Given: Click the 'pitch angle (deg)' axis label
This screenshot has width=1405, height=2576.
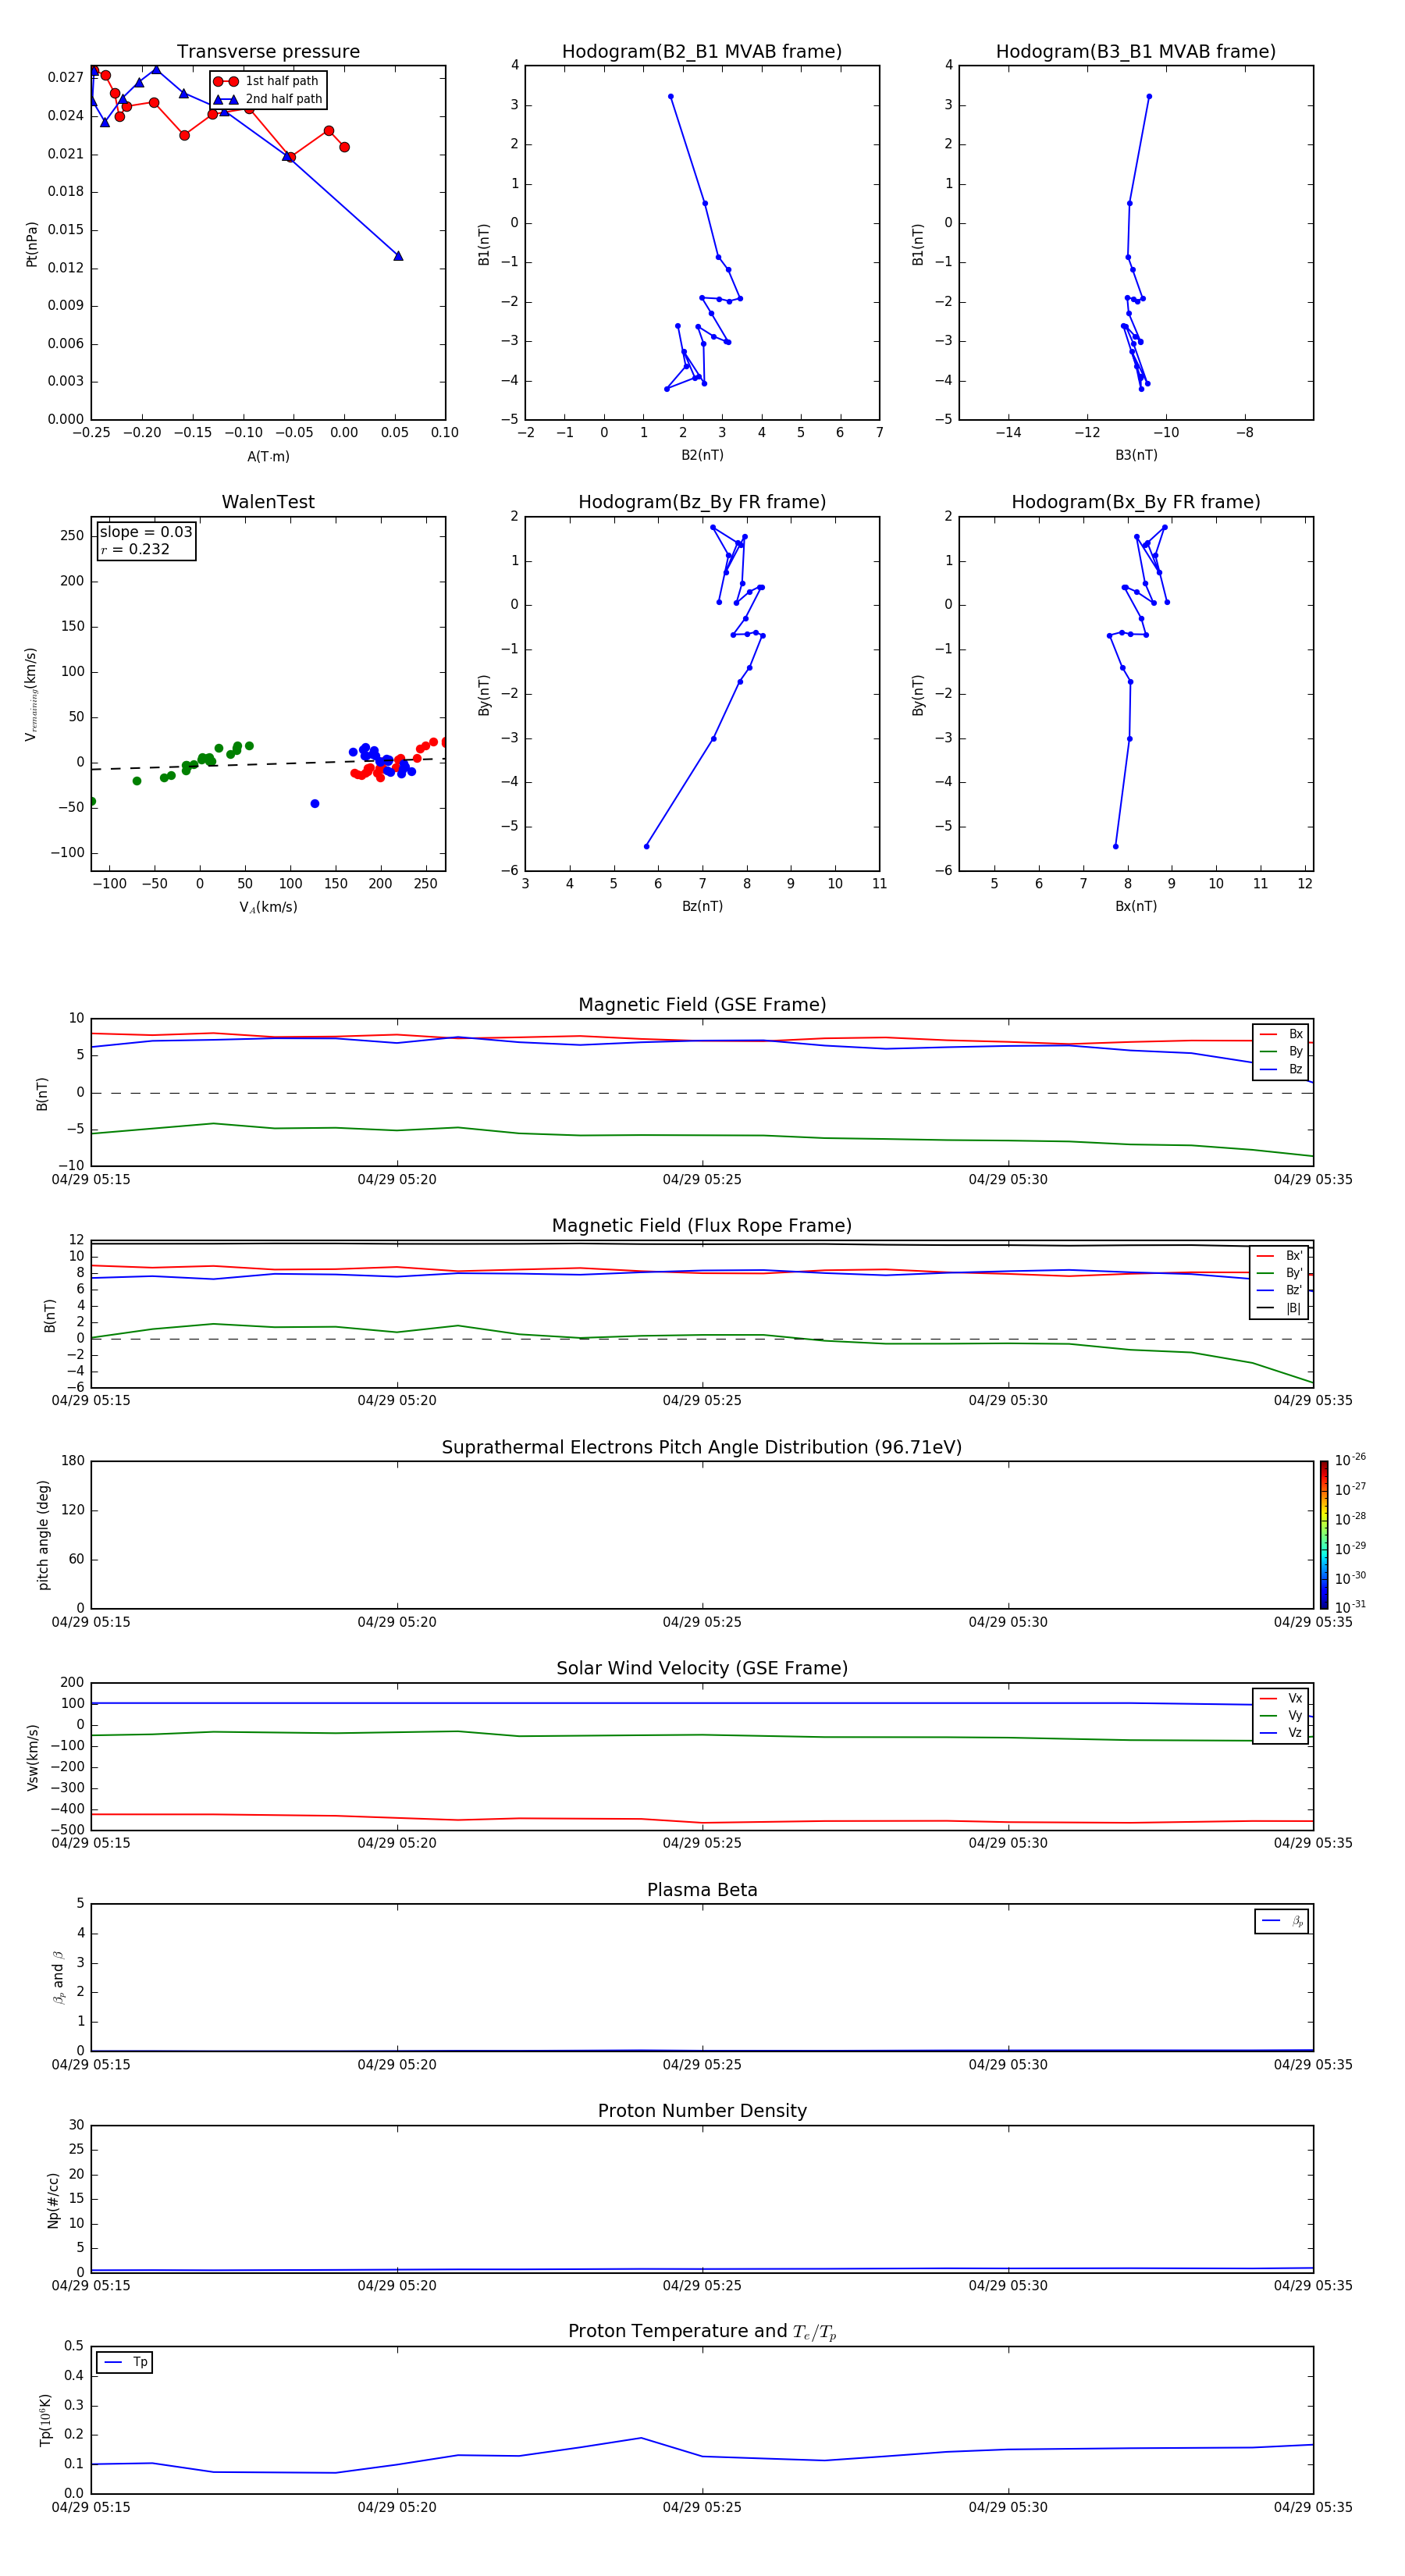Looking at the screenshot, I should coord(43,1534).
